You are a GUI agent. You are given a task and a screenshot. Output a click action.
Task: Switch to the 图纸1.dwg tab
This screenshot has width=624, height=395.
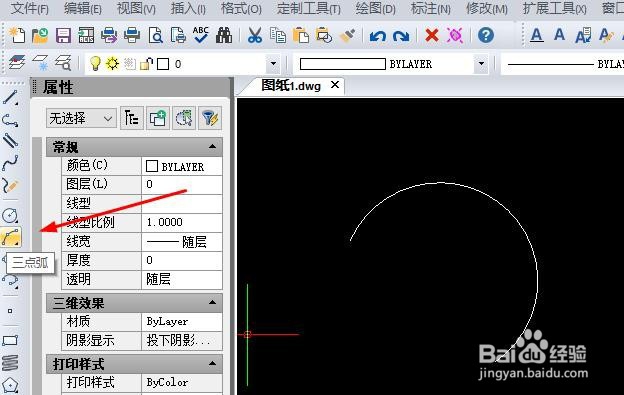coord(291,85)
